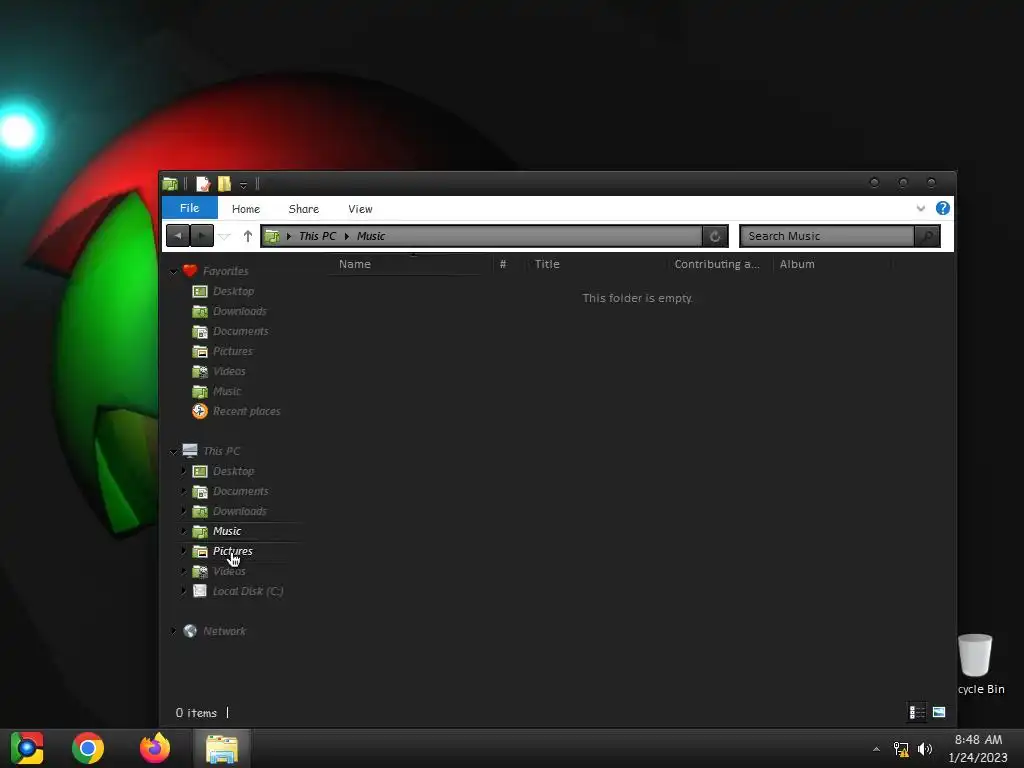The width and height of the screenshot is (1024, 768).
Task: Click the folder icon in the address bar
Action: [272, 236]
